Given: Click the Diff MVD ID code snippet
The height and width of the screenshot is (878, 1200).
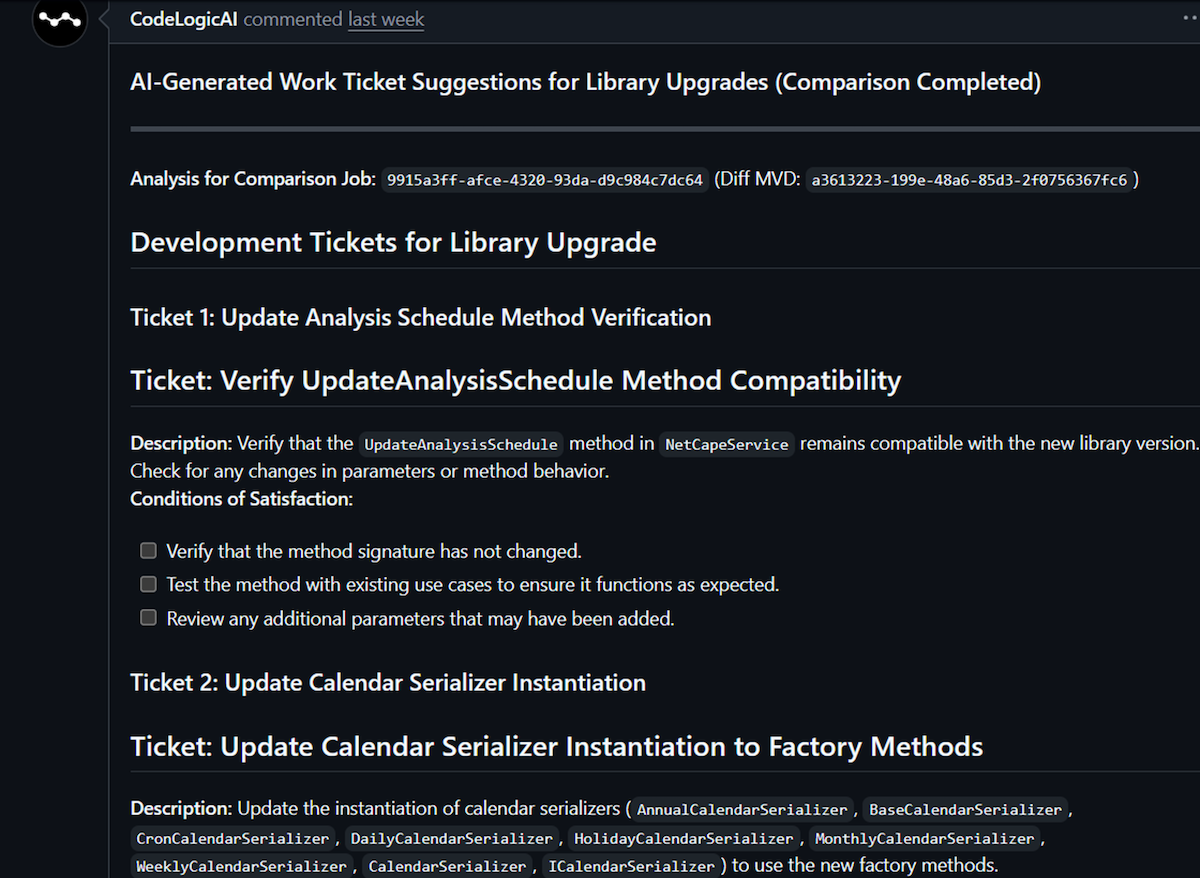Looking at the screenshot, I should (x=969, y=180).
